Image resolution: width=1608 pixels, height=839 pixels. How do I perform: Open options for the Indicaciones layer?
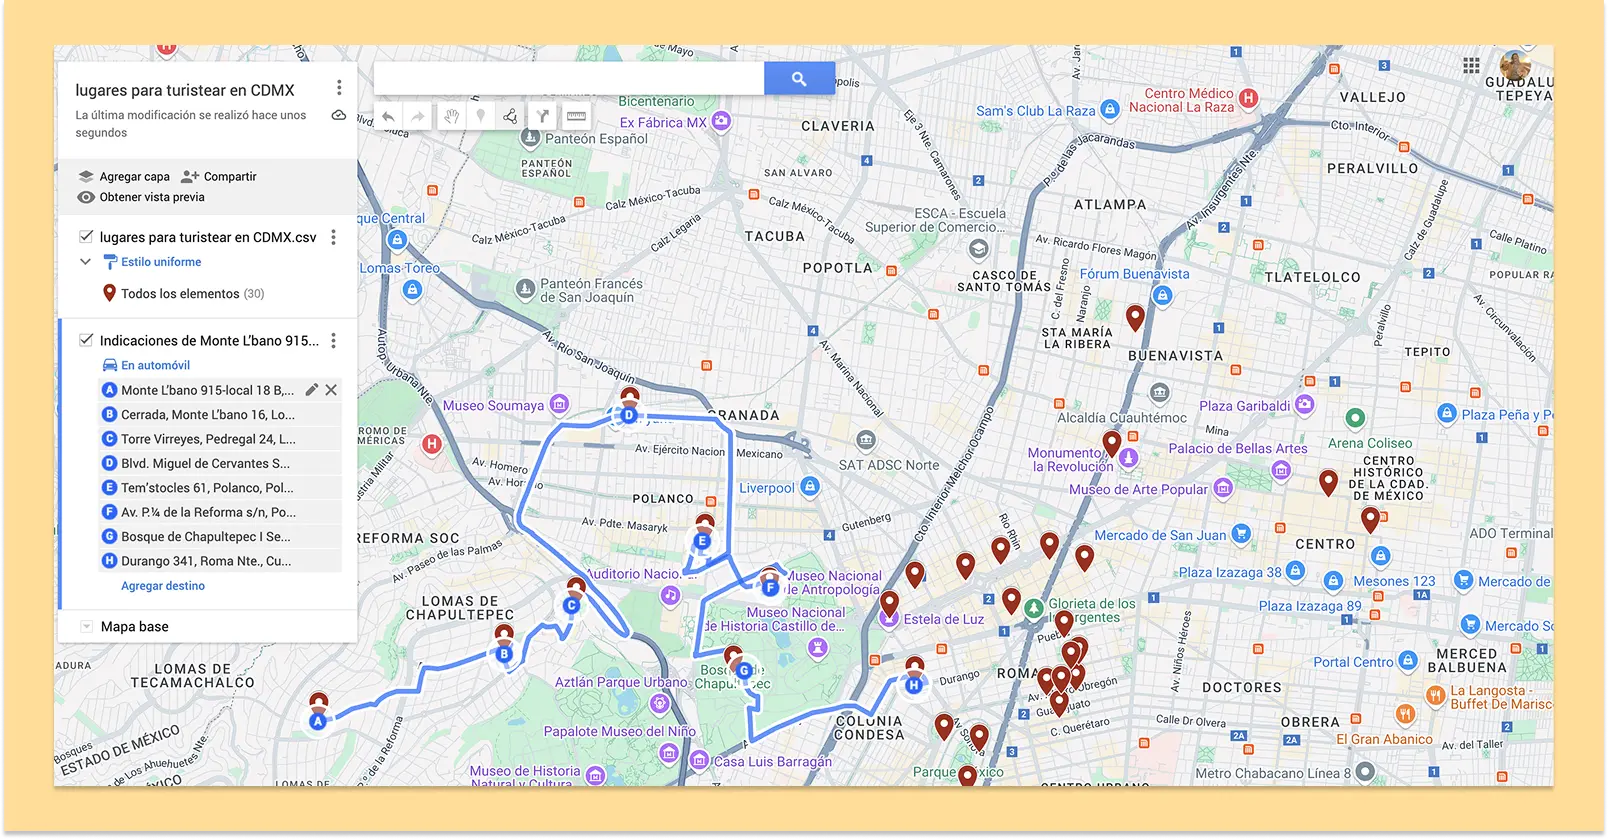(x=334, y=341)
